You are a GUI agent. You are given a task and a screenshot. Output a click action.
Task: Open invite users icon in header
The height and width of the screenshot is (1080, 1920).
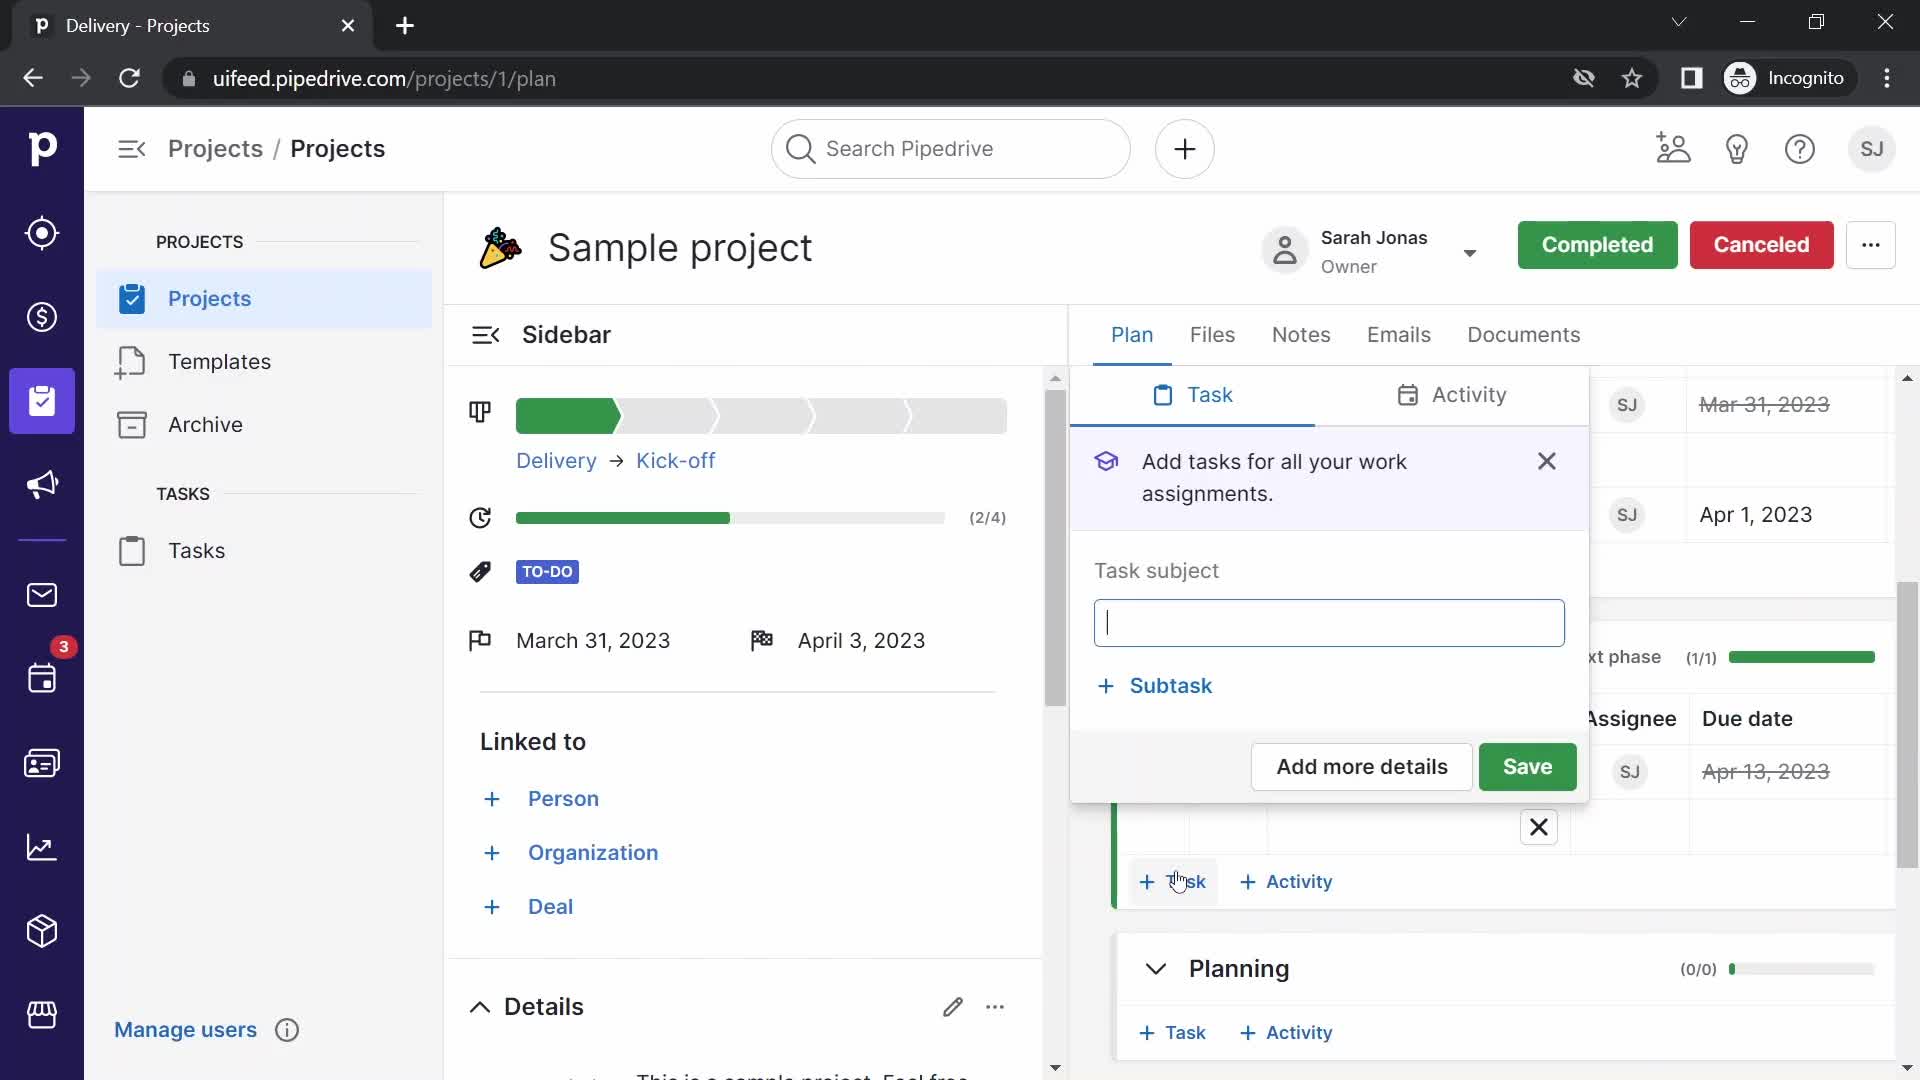click(1673, 149)
